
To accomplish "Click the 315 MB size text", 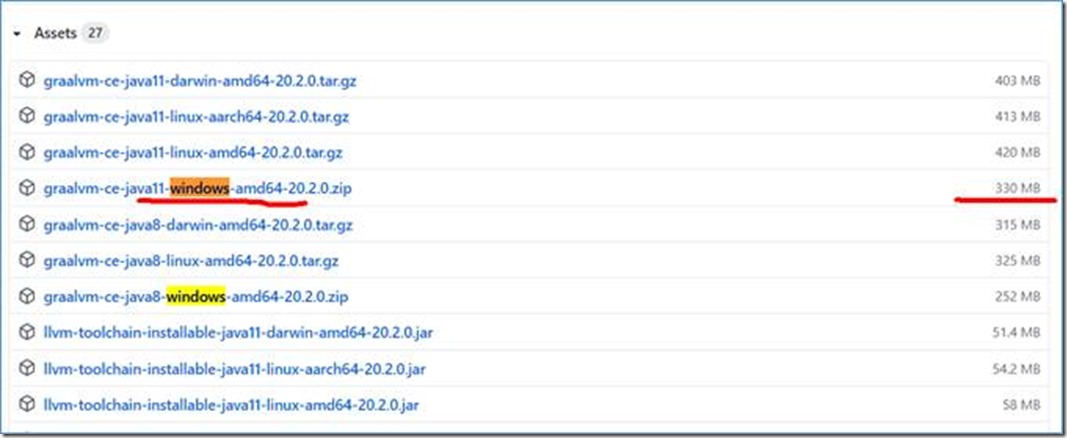I will (1017, 225).
